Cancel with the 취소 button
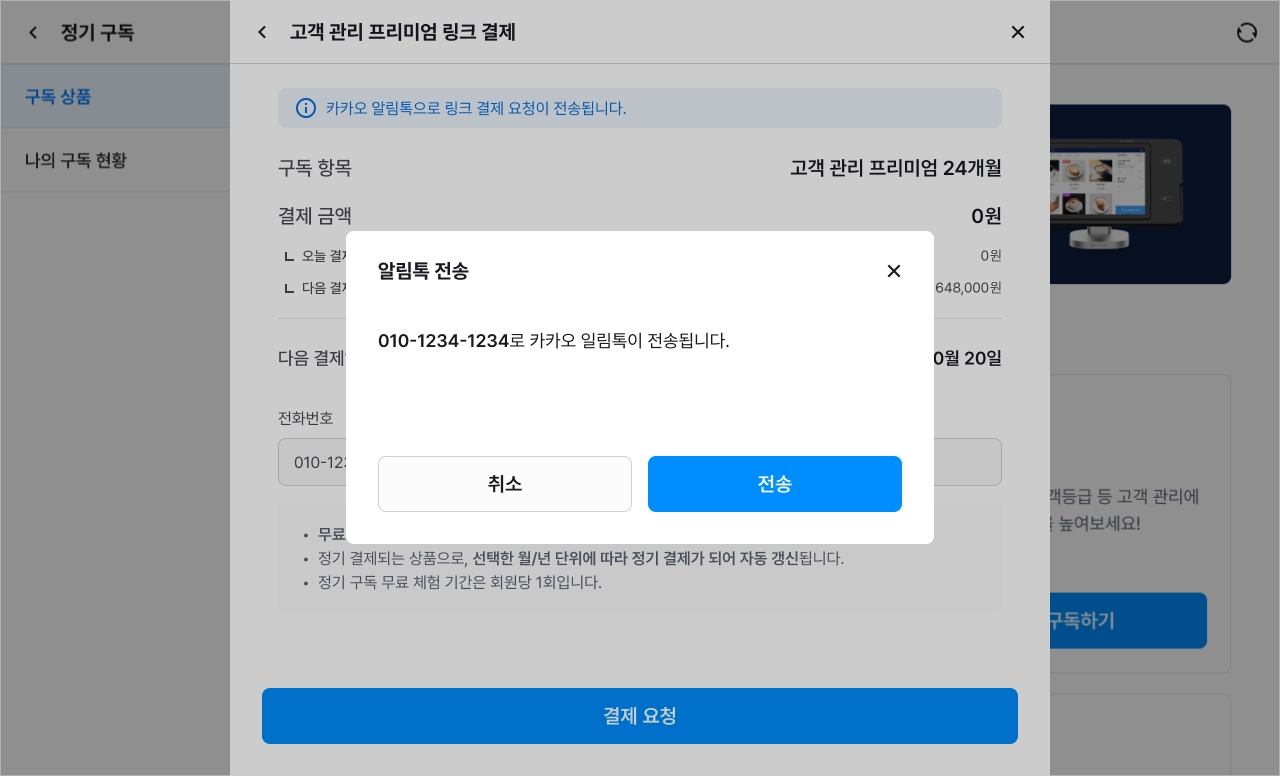The height and width of the screenshot is (776, 1280). click(505, 484)
